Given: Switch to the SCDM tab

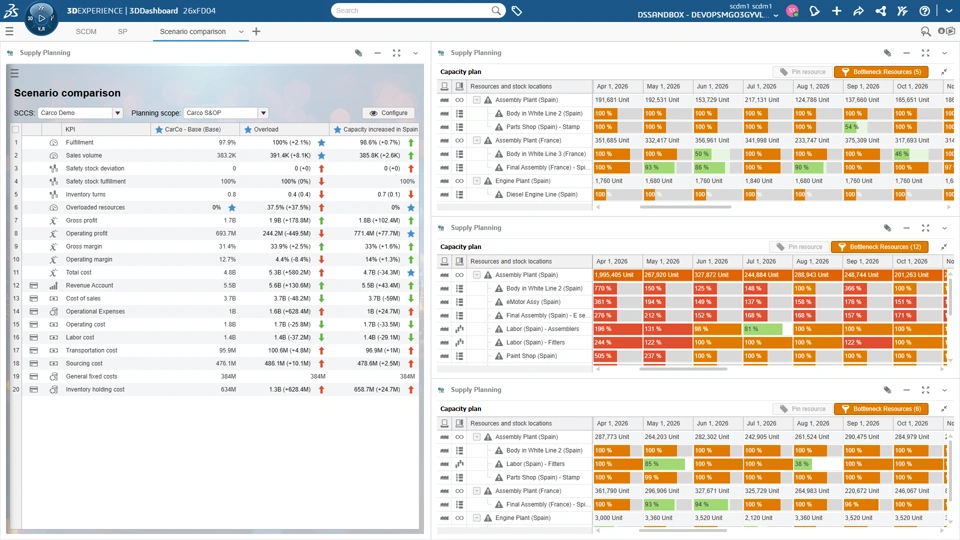Looking at the screenshot, I should coord(86,31).
